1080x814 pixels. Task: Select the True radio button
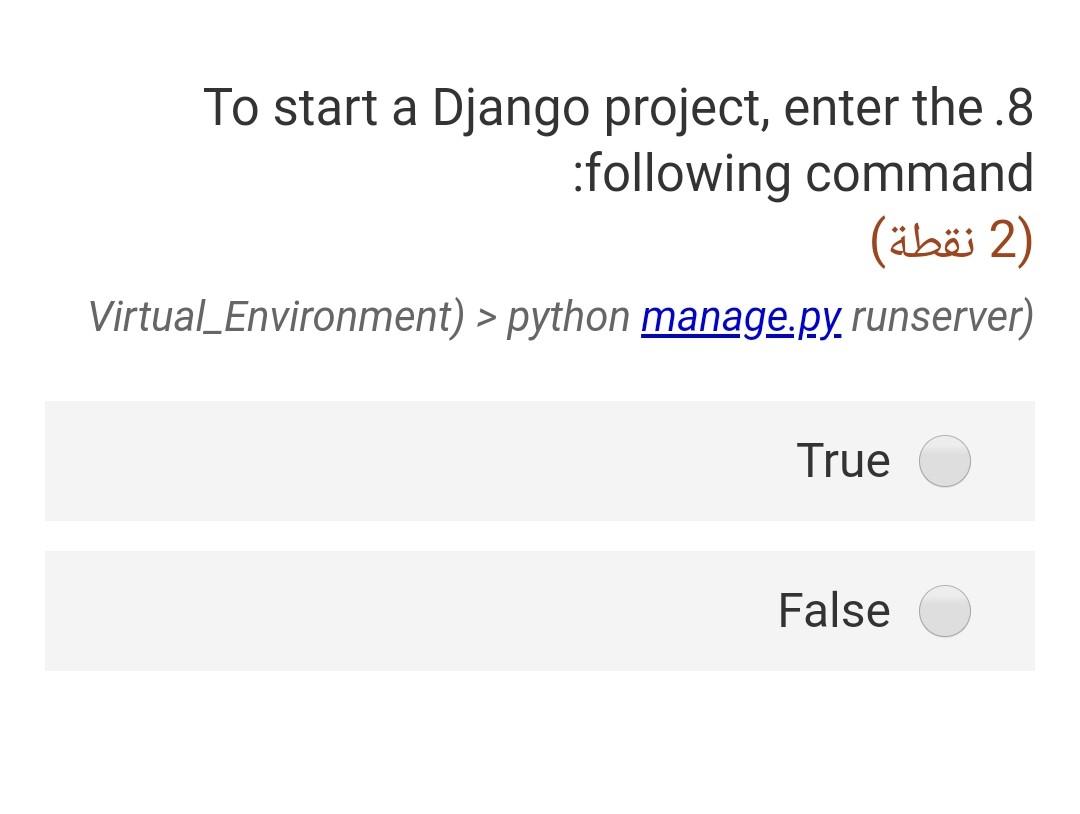[x=944, y=461]
